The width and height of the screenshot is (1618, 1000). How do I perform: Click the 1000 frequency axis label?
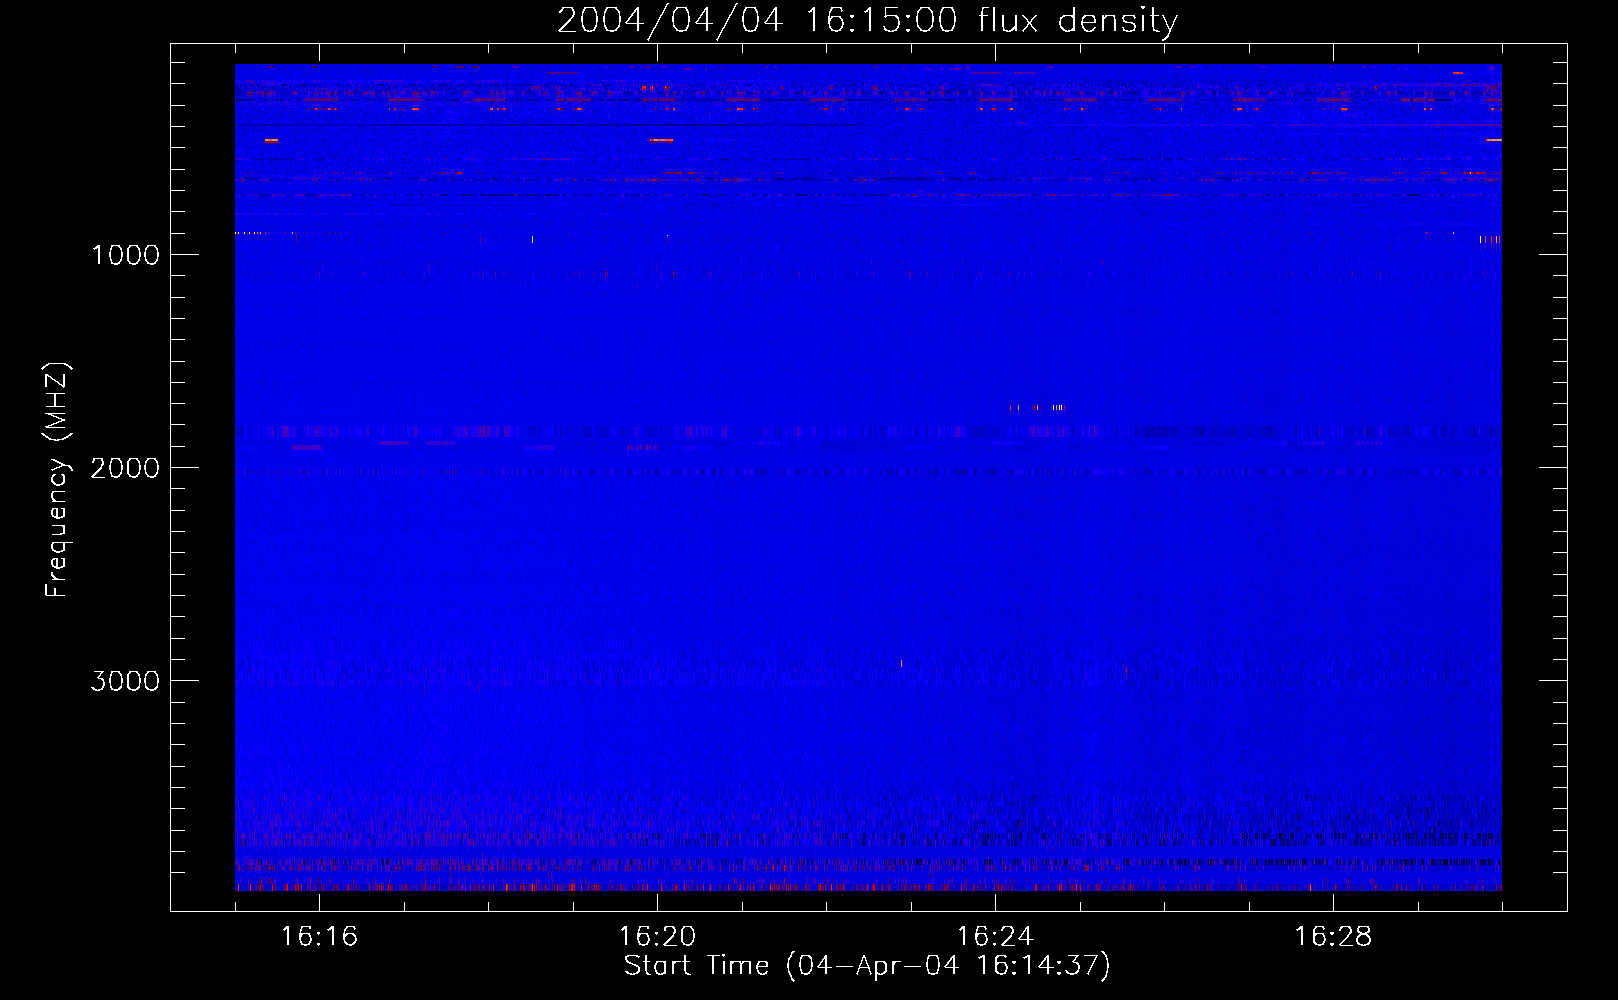click(x=125, y=255)
